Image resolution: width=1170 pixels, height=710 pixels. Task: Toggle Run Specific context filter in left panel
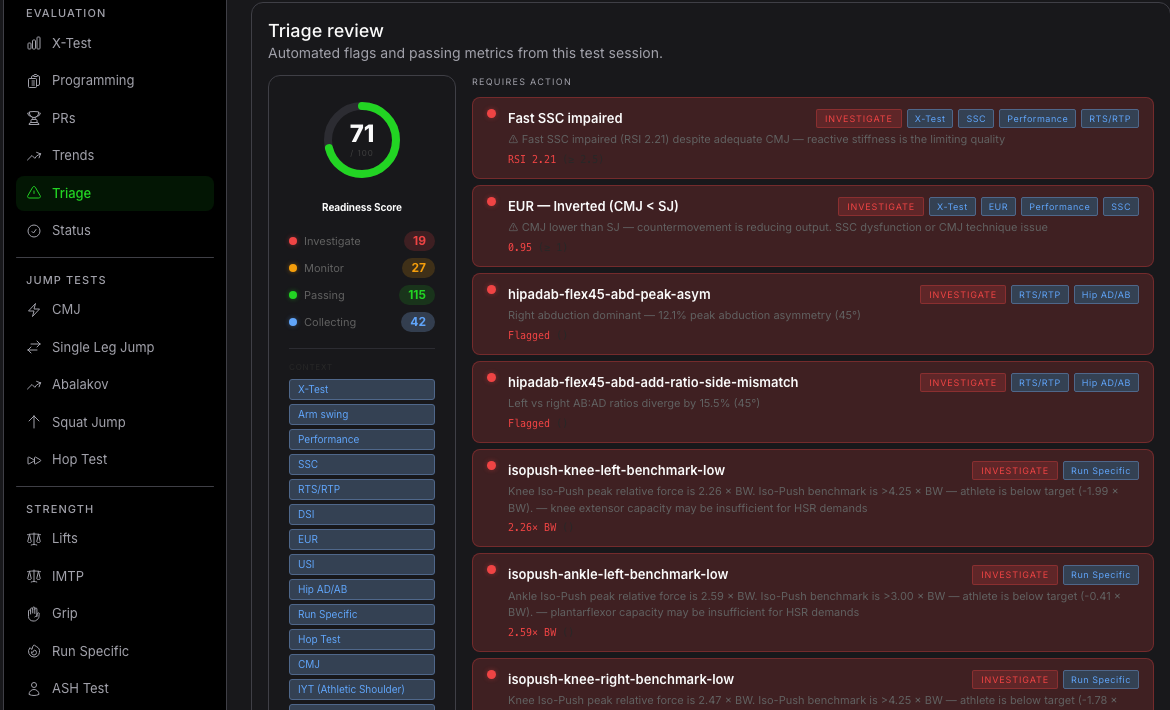tap(362, 615)
